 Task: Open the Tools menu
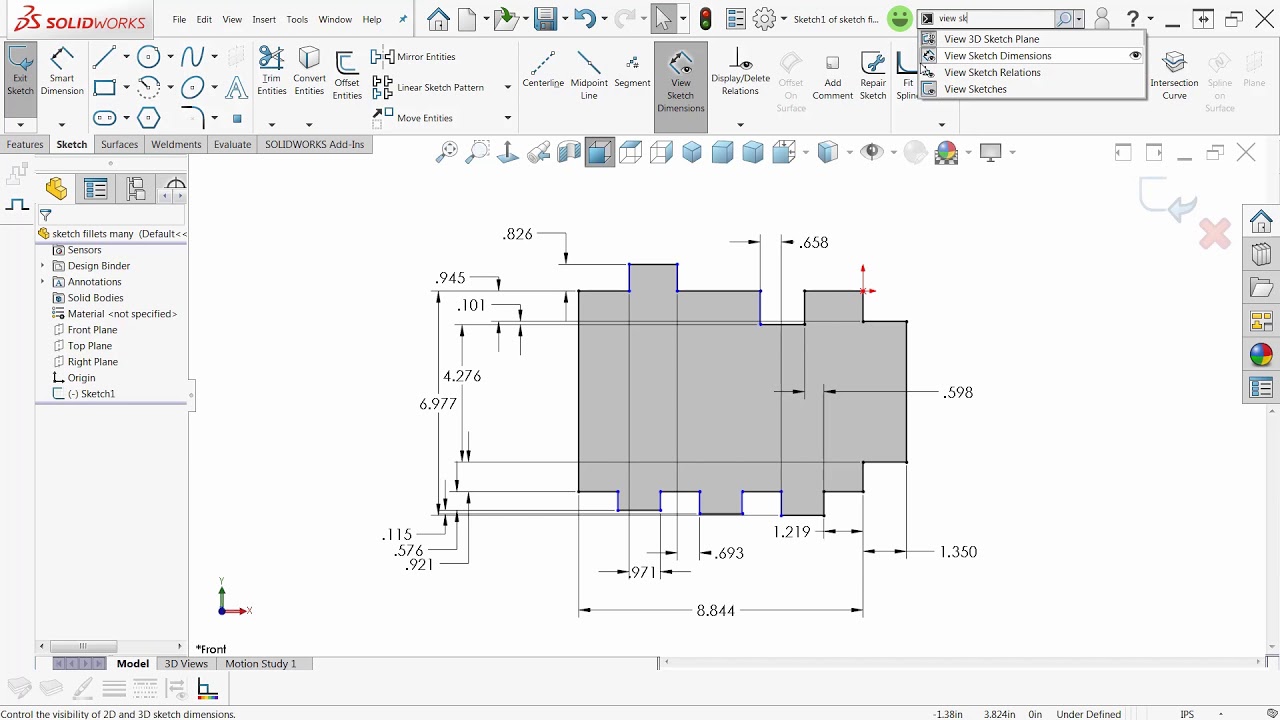coord(297,19)
